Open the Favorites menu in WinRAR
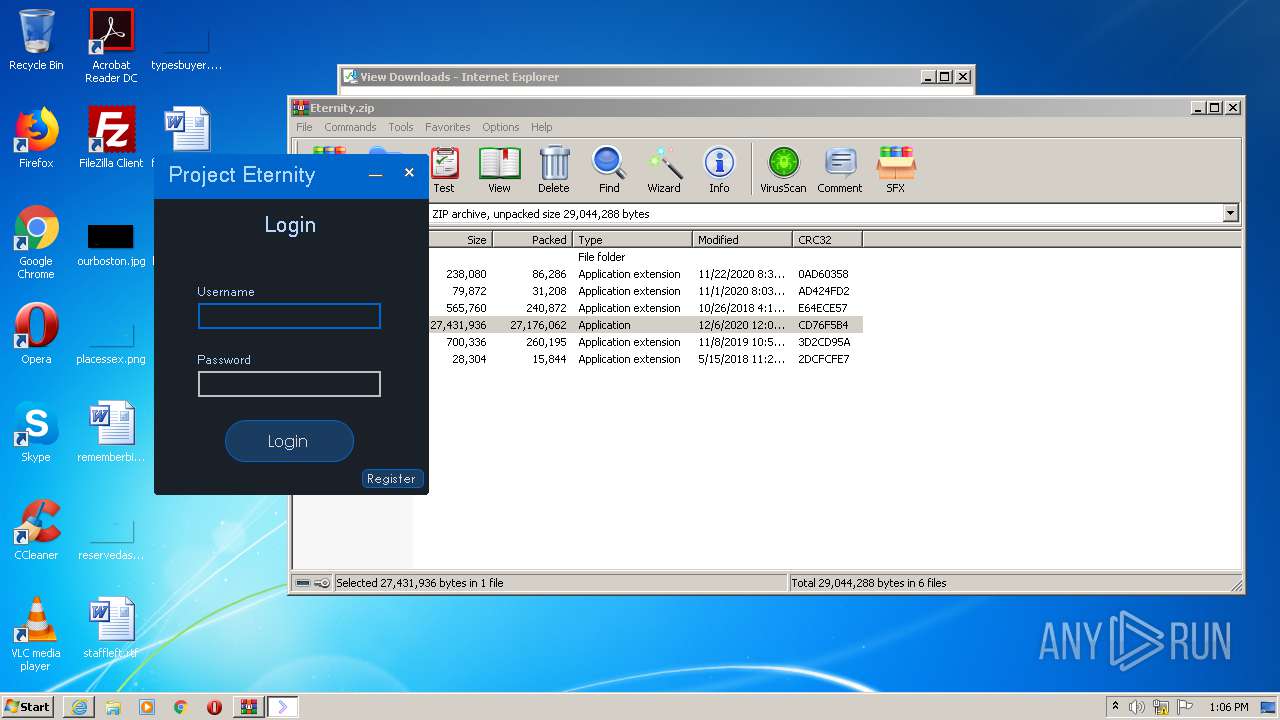This screenshot has height=720, width=1280. tap(447, 127)
